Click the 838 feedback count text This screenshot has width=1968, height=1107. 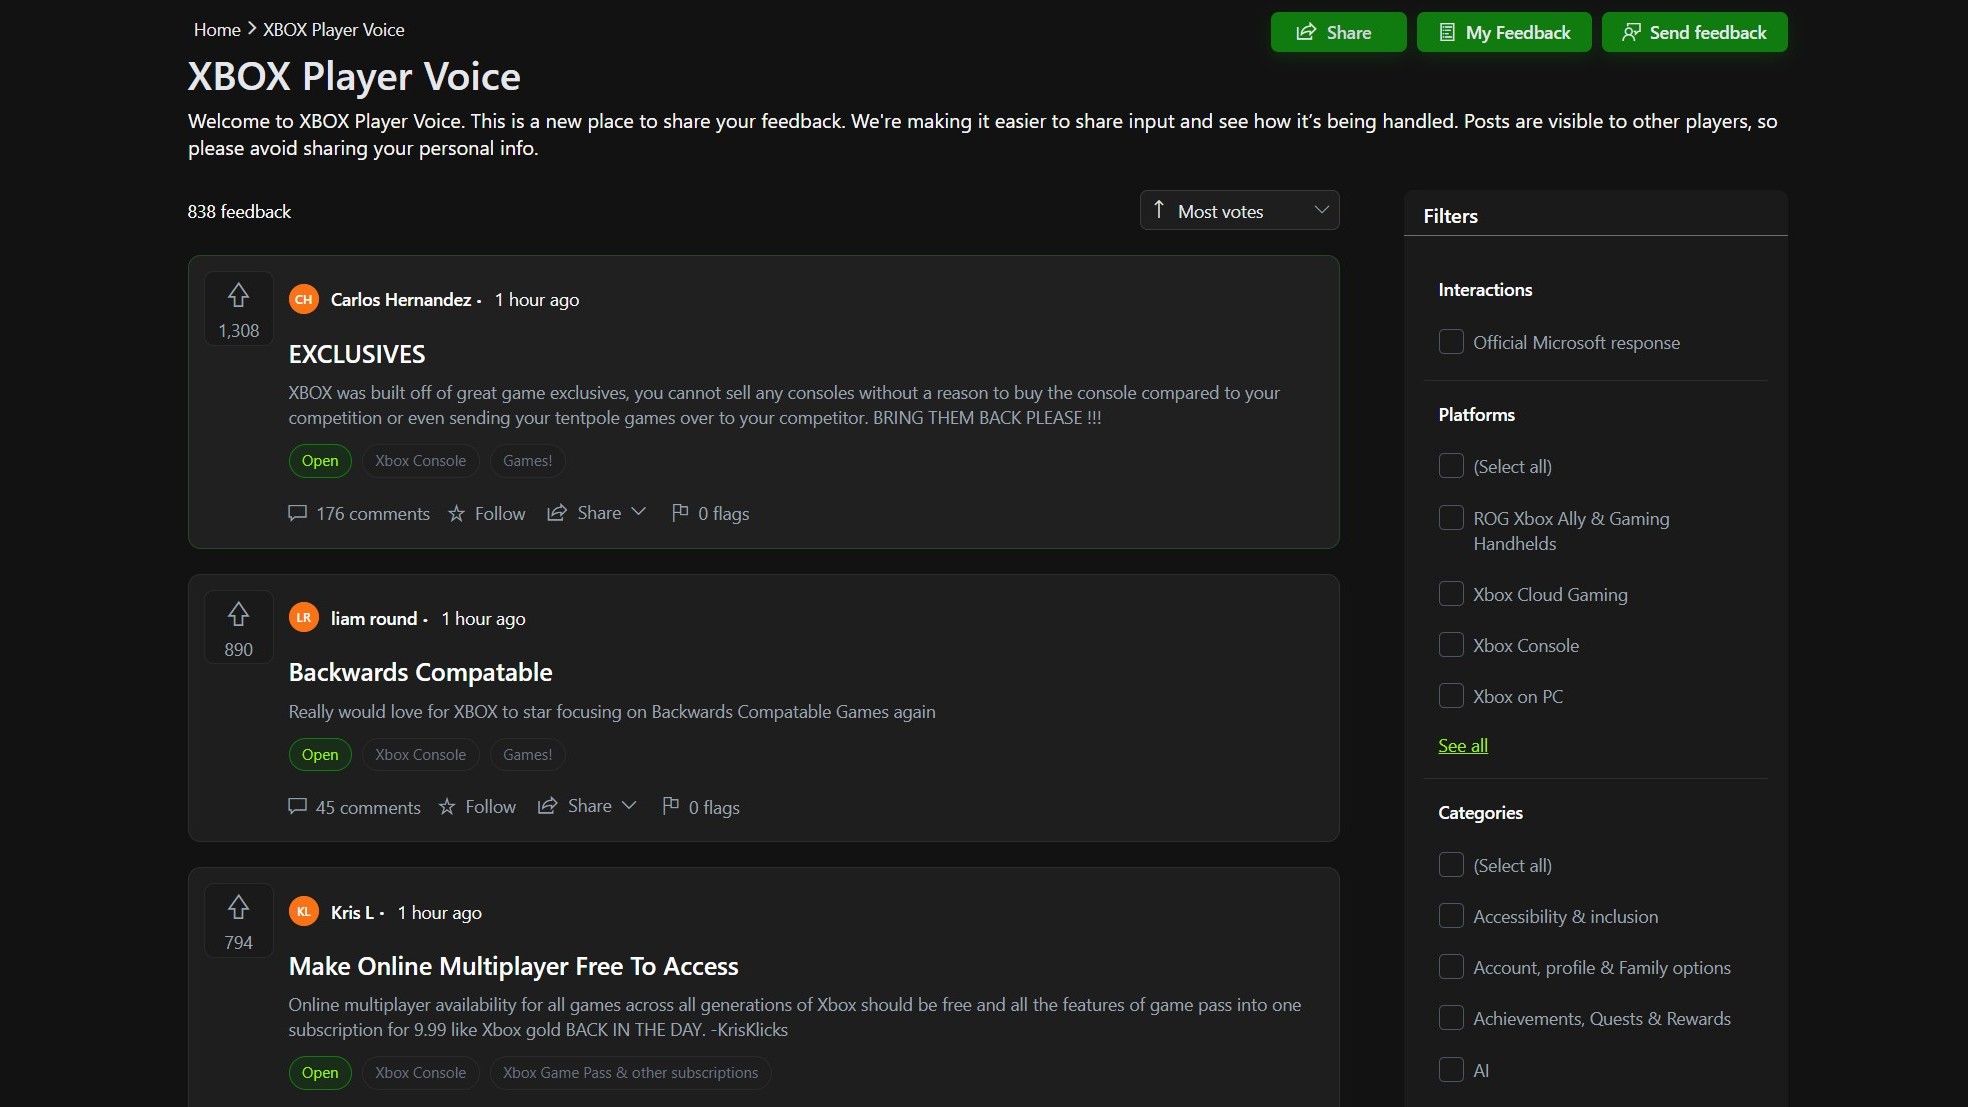pos(239,212)
